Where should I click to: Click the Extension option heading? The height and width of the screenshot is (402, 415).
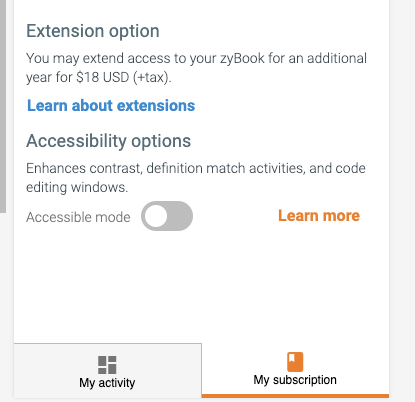click(x=93, y=31)
